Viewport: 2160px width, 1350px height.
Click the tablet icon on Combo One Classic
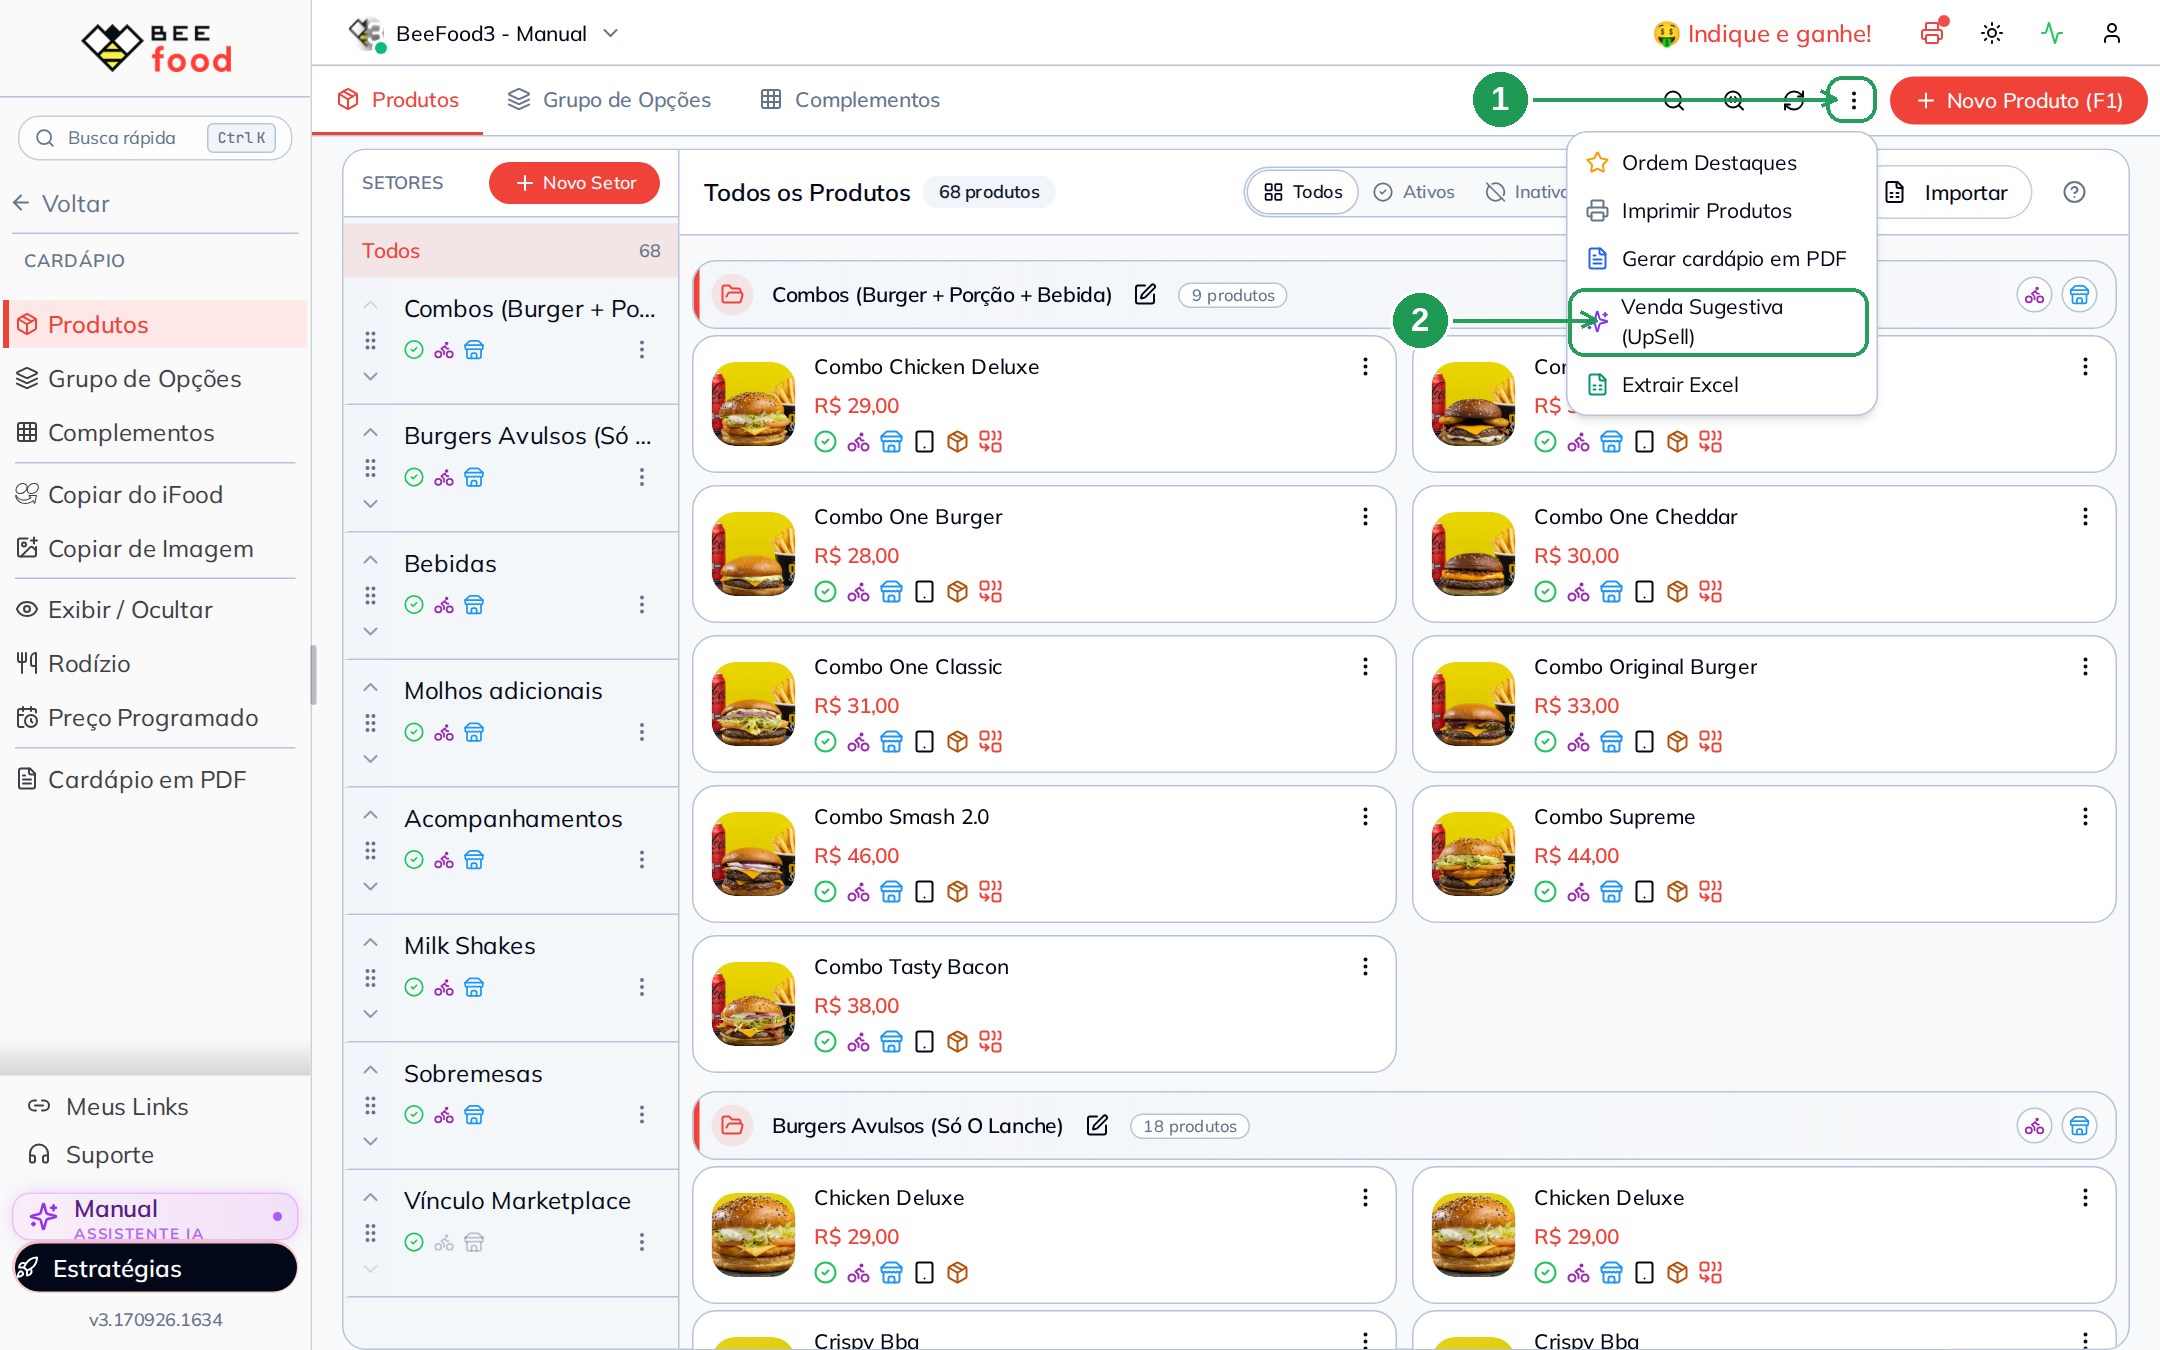[924, 741]
